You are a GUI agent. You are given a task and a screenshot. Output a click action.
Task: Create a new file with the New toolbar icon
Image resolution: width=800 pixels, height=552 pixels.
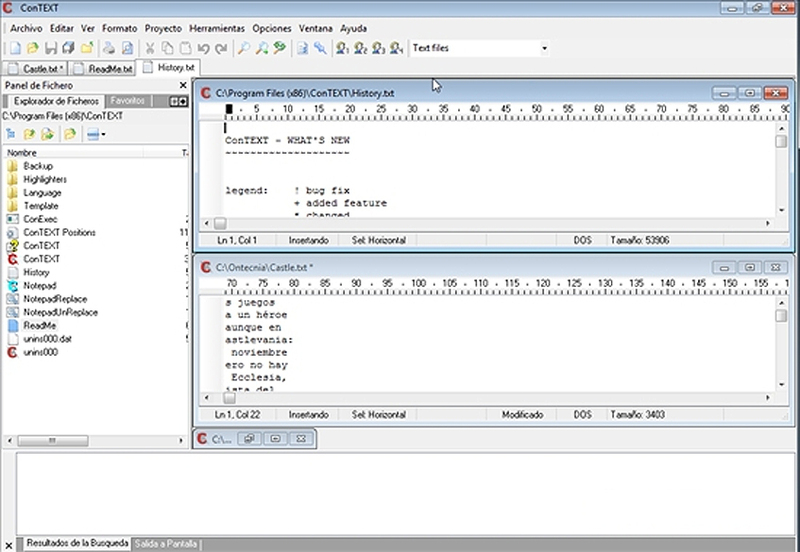click(x=15, y=48)
